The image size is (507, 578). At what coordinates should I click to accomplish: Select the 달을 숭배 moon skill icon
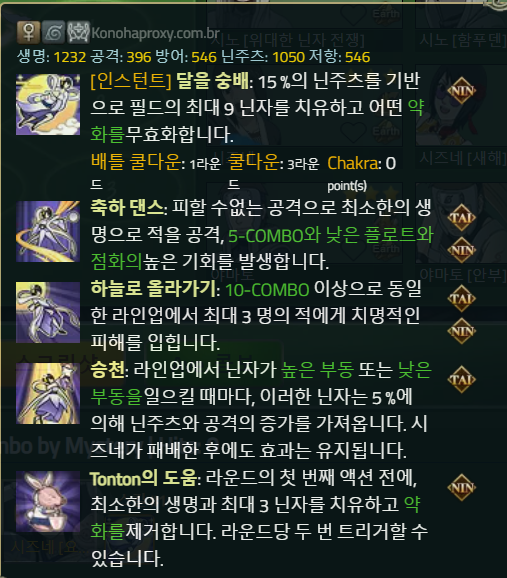pos(48,104)
